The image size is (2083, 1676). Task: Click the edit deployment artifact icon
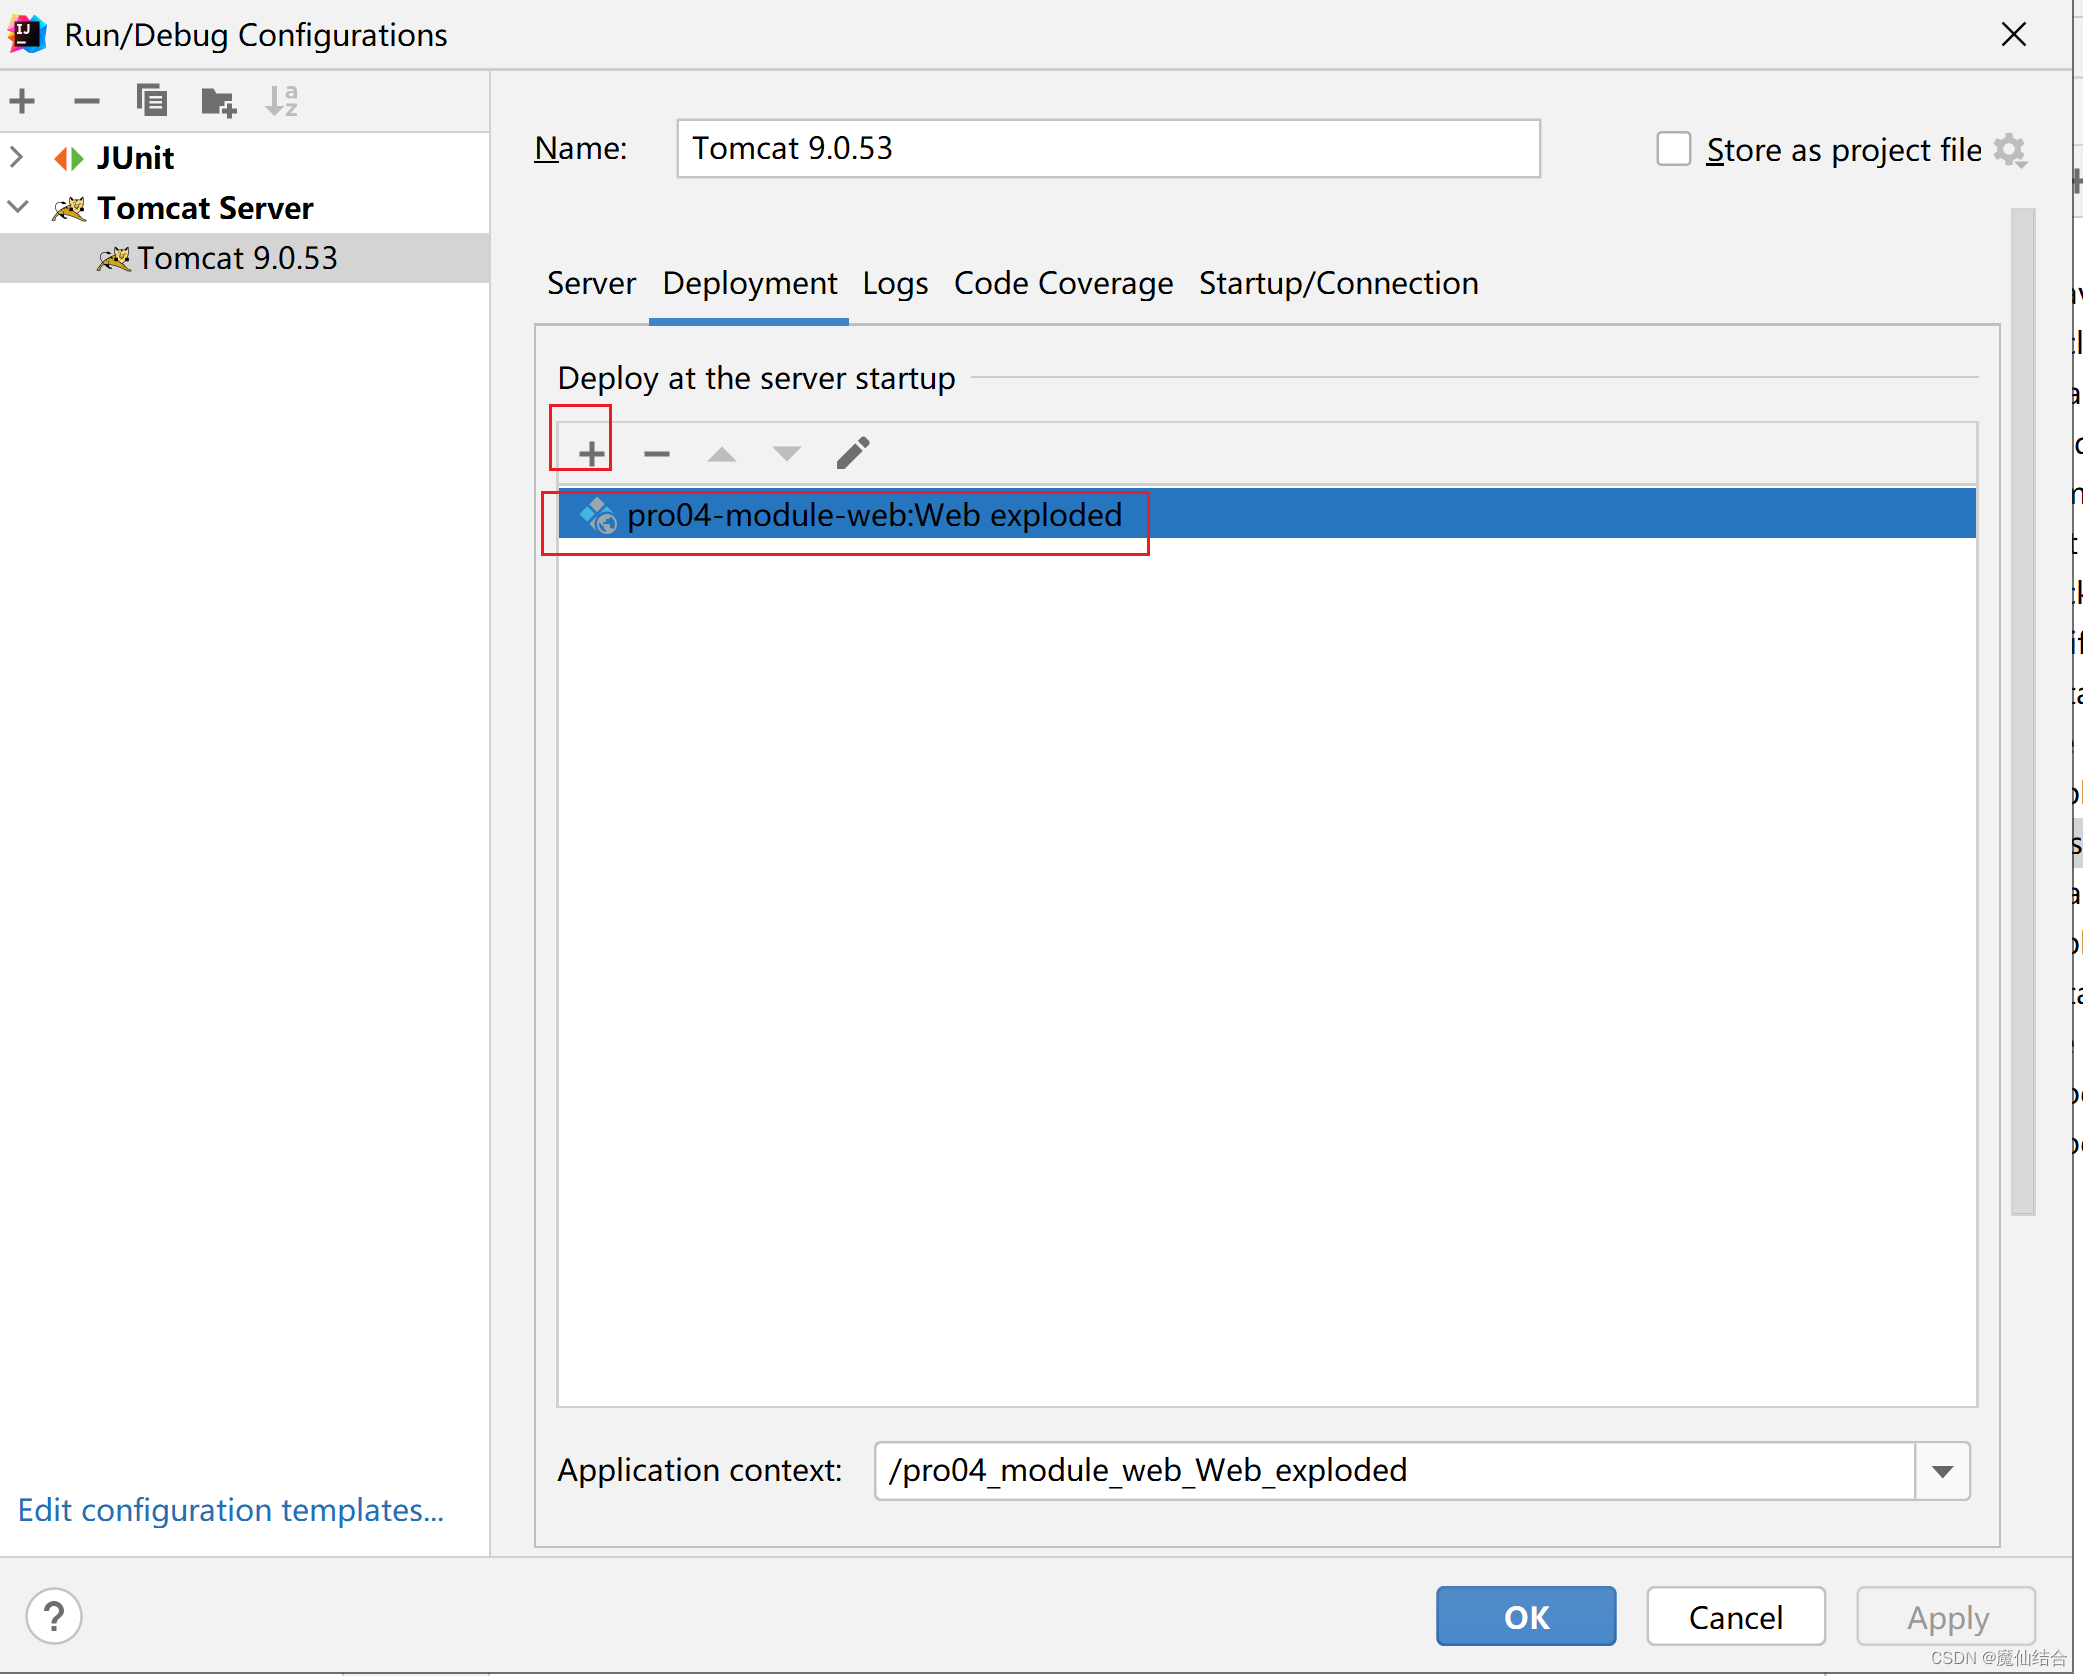[x=850, y=451]
